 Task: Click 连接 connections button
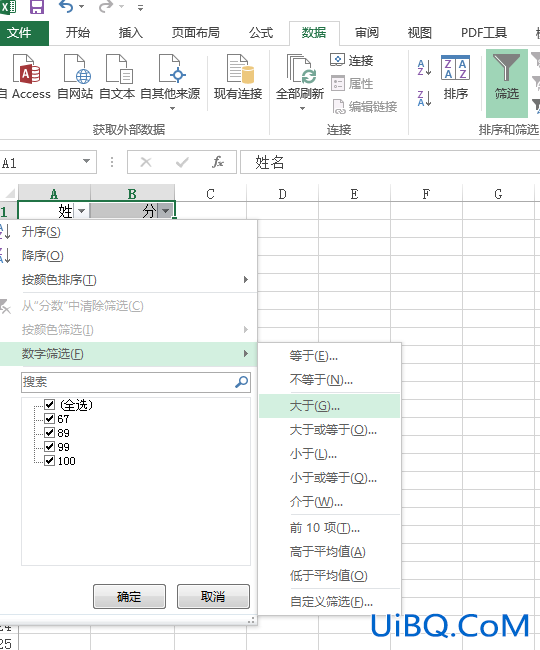pyautogui.click(x=351, y=61)
